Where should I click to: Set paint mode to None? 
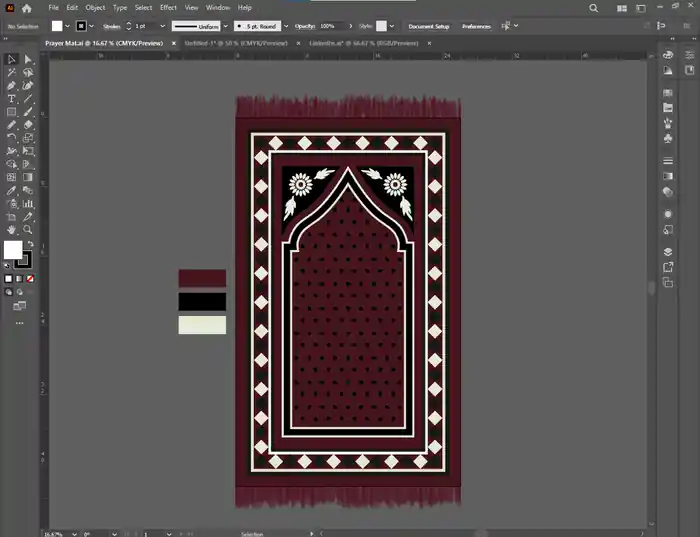click(x=30, y=279)
